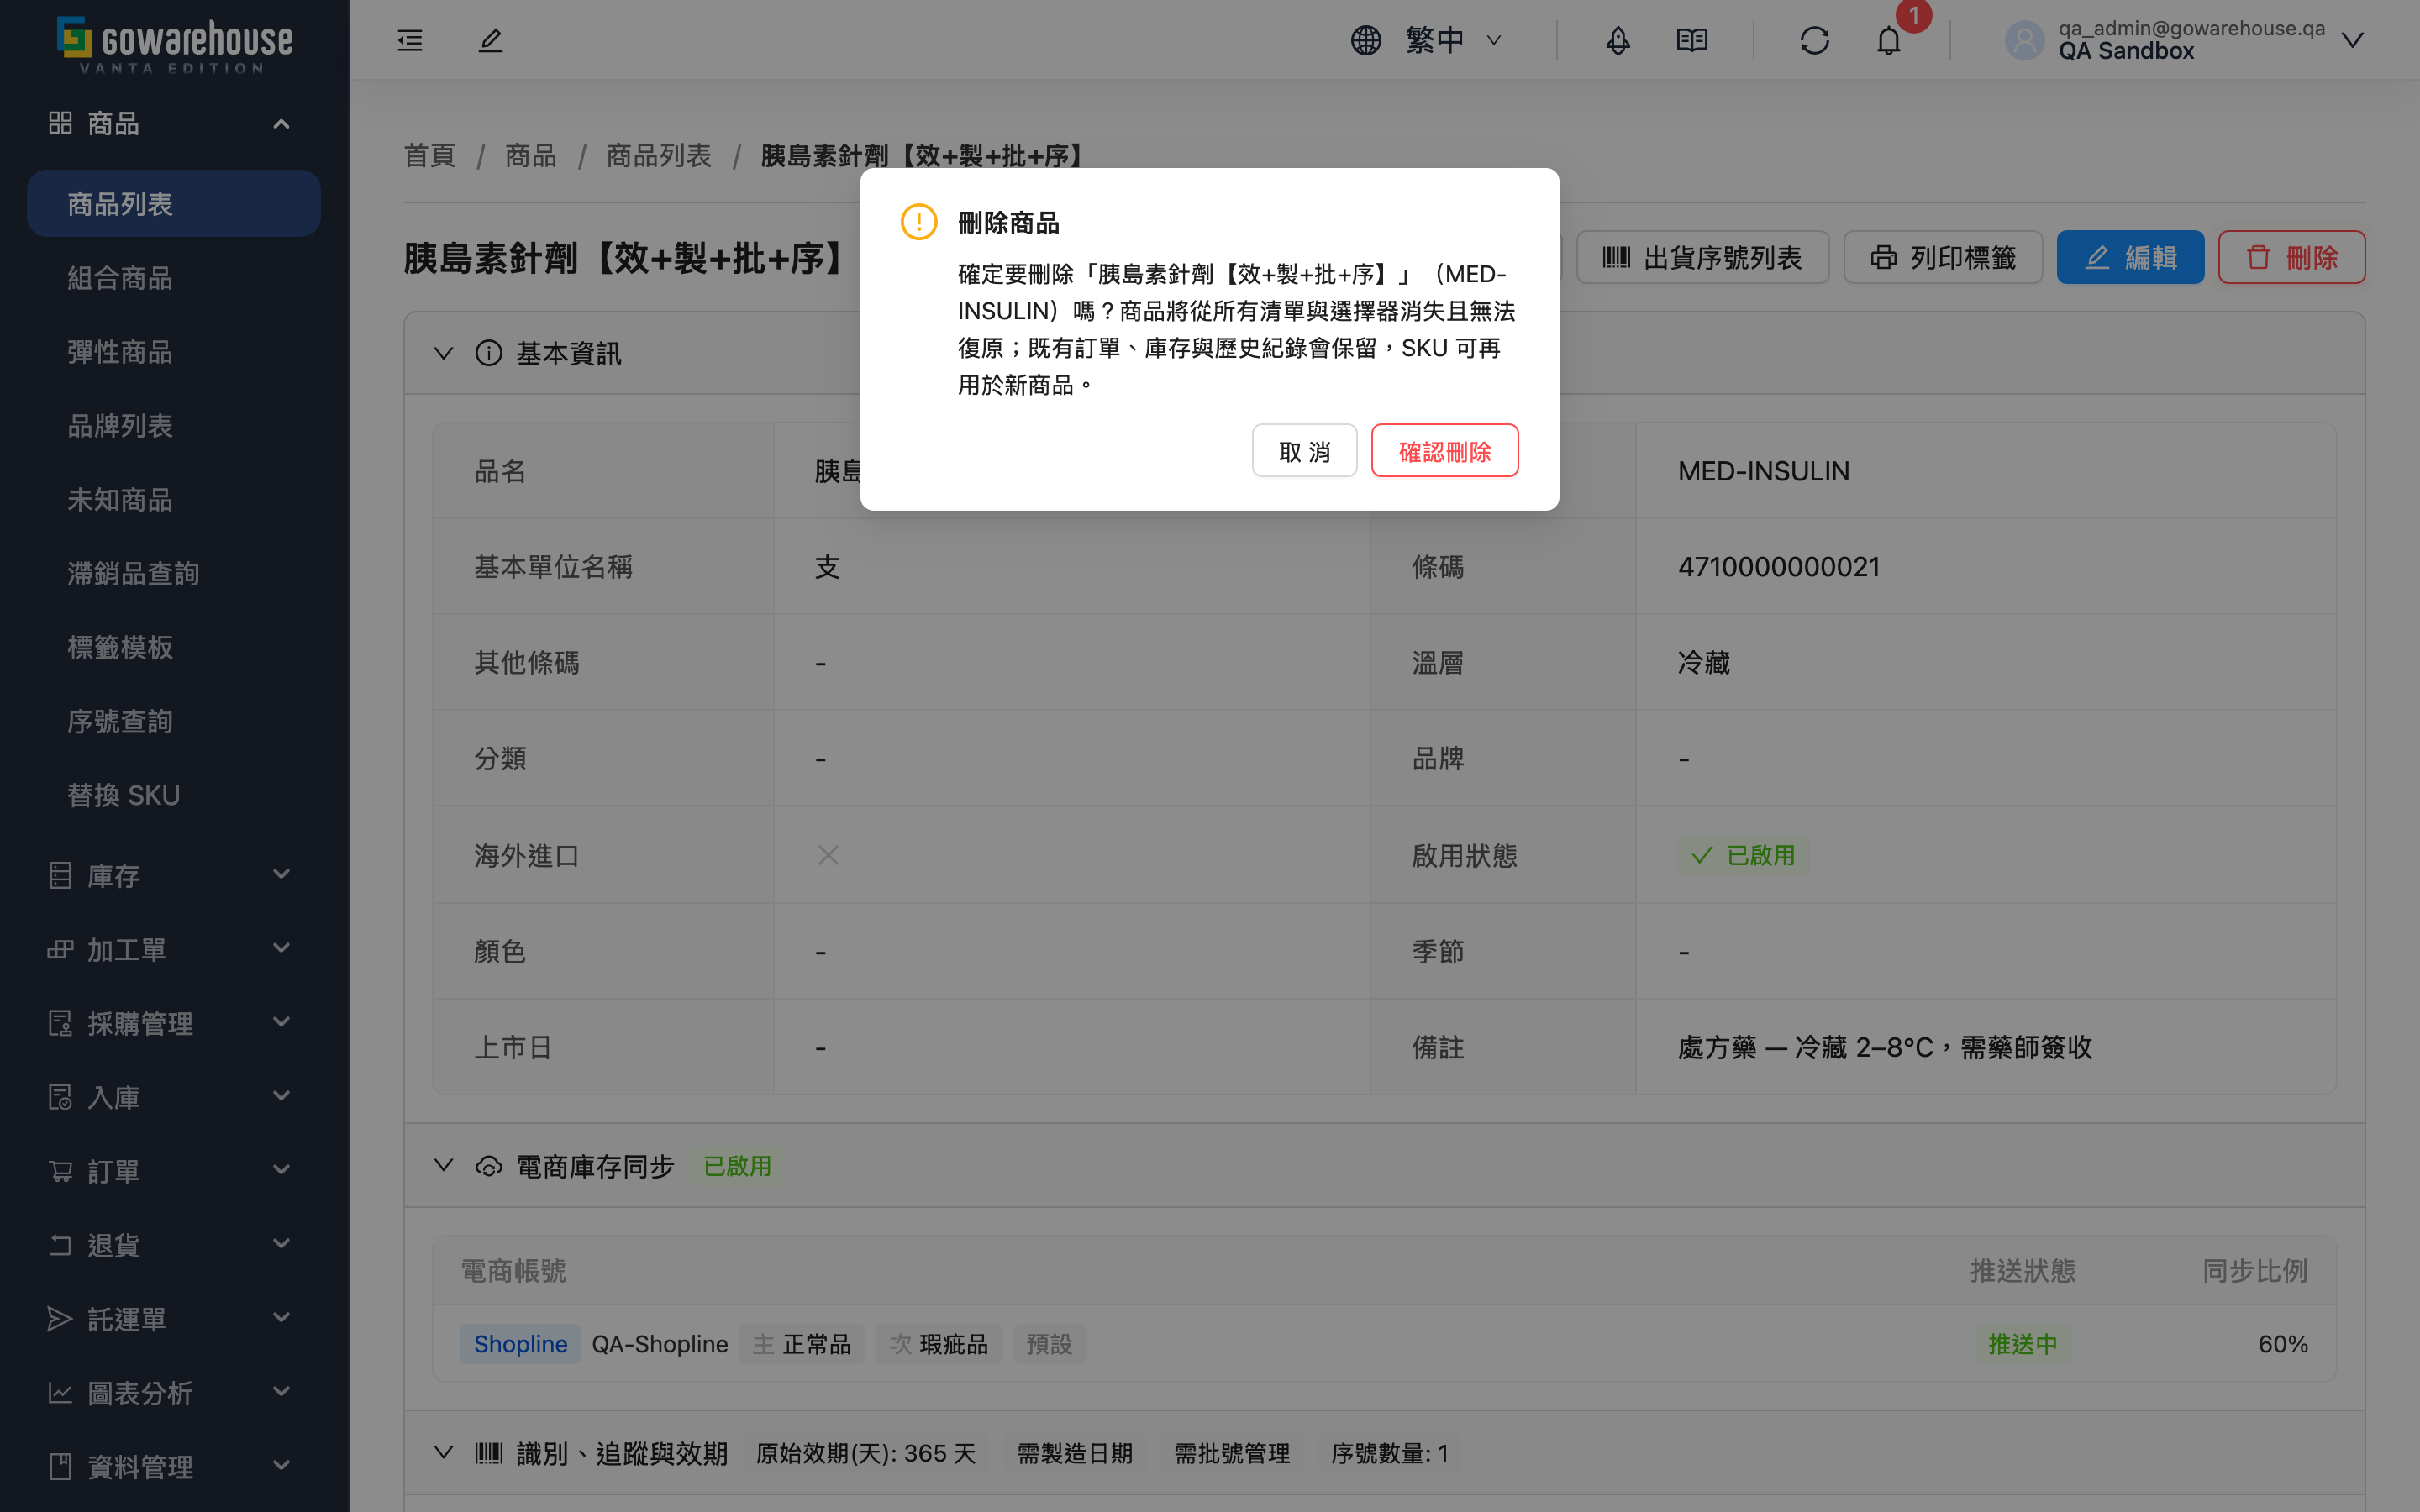Click the pencil edit icon in top bar
The width and height of the screenshot is (2420, 1512).
(490, 40)
